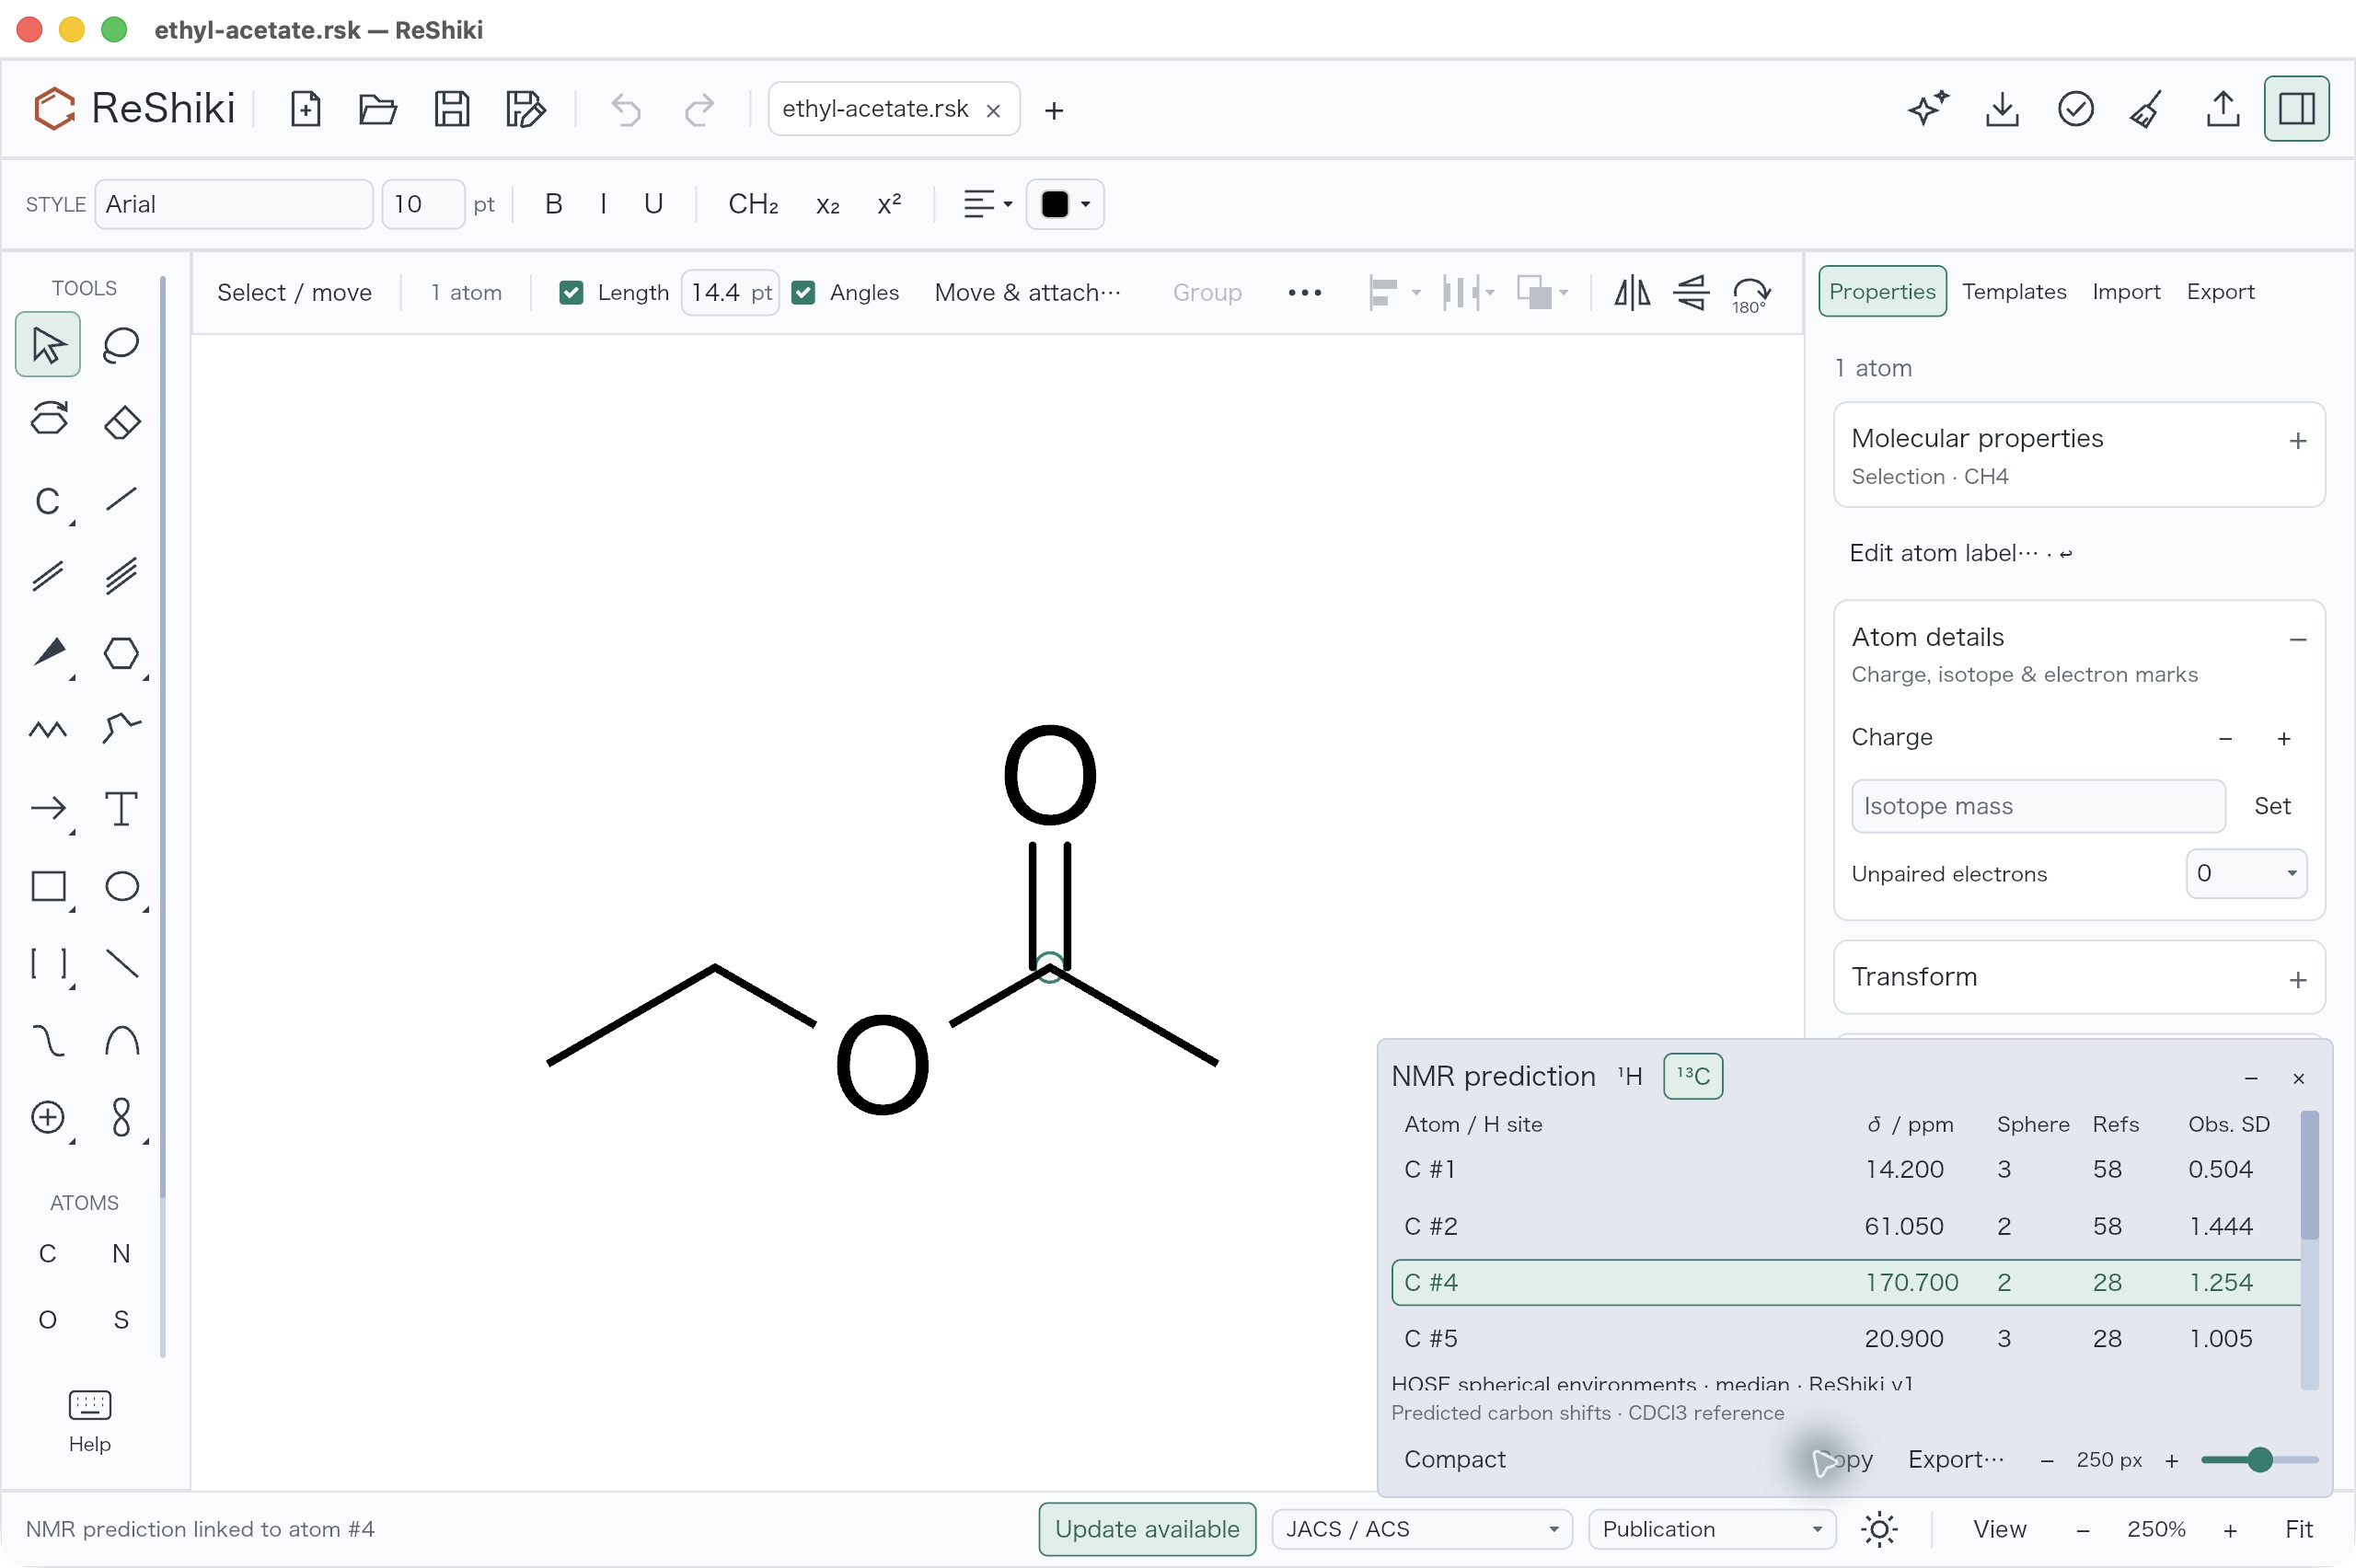Switch NMR prediction to 1H

tap(1630, 1076)
